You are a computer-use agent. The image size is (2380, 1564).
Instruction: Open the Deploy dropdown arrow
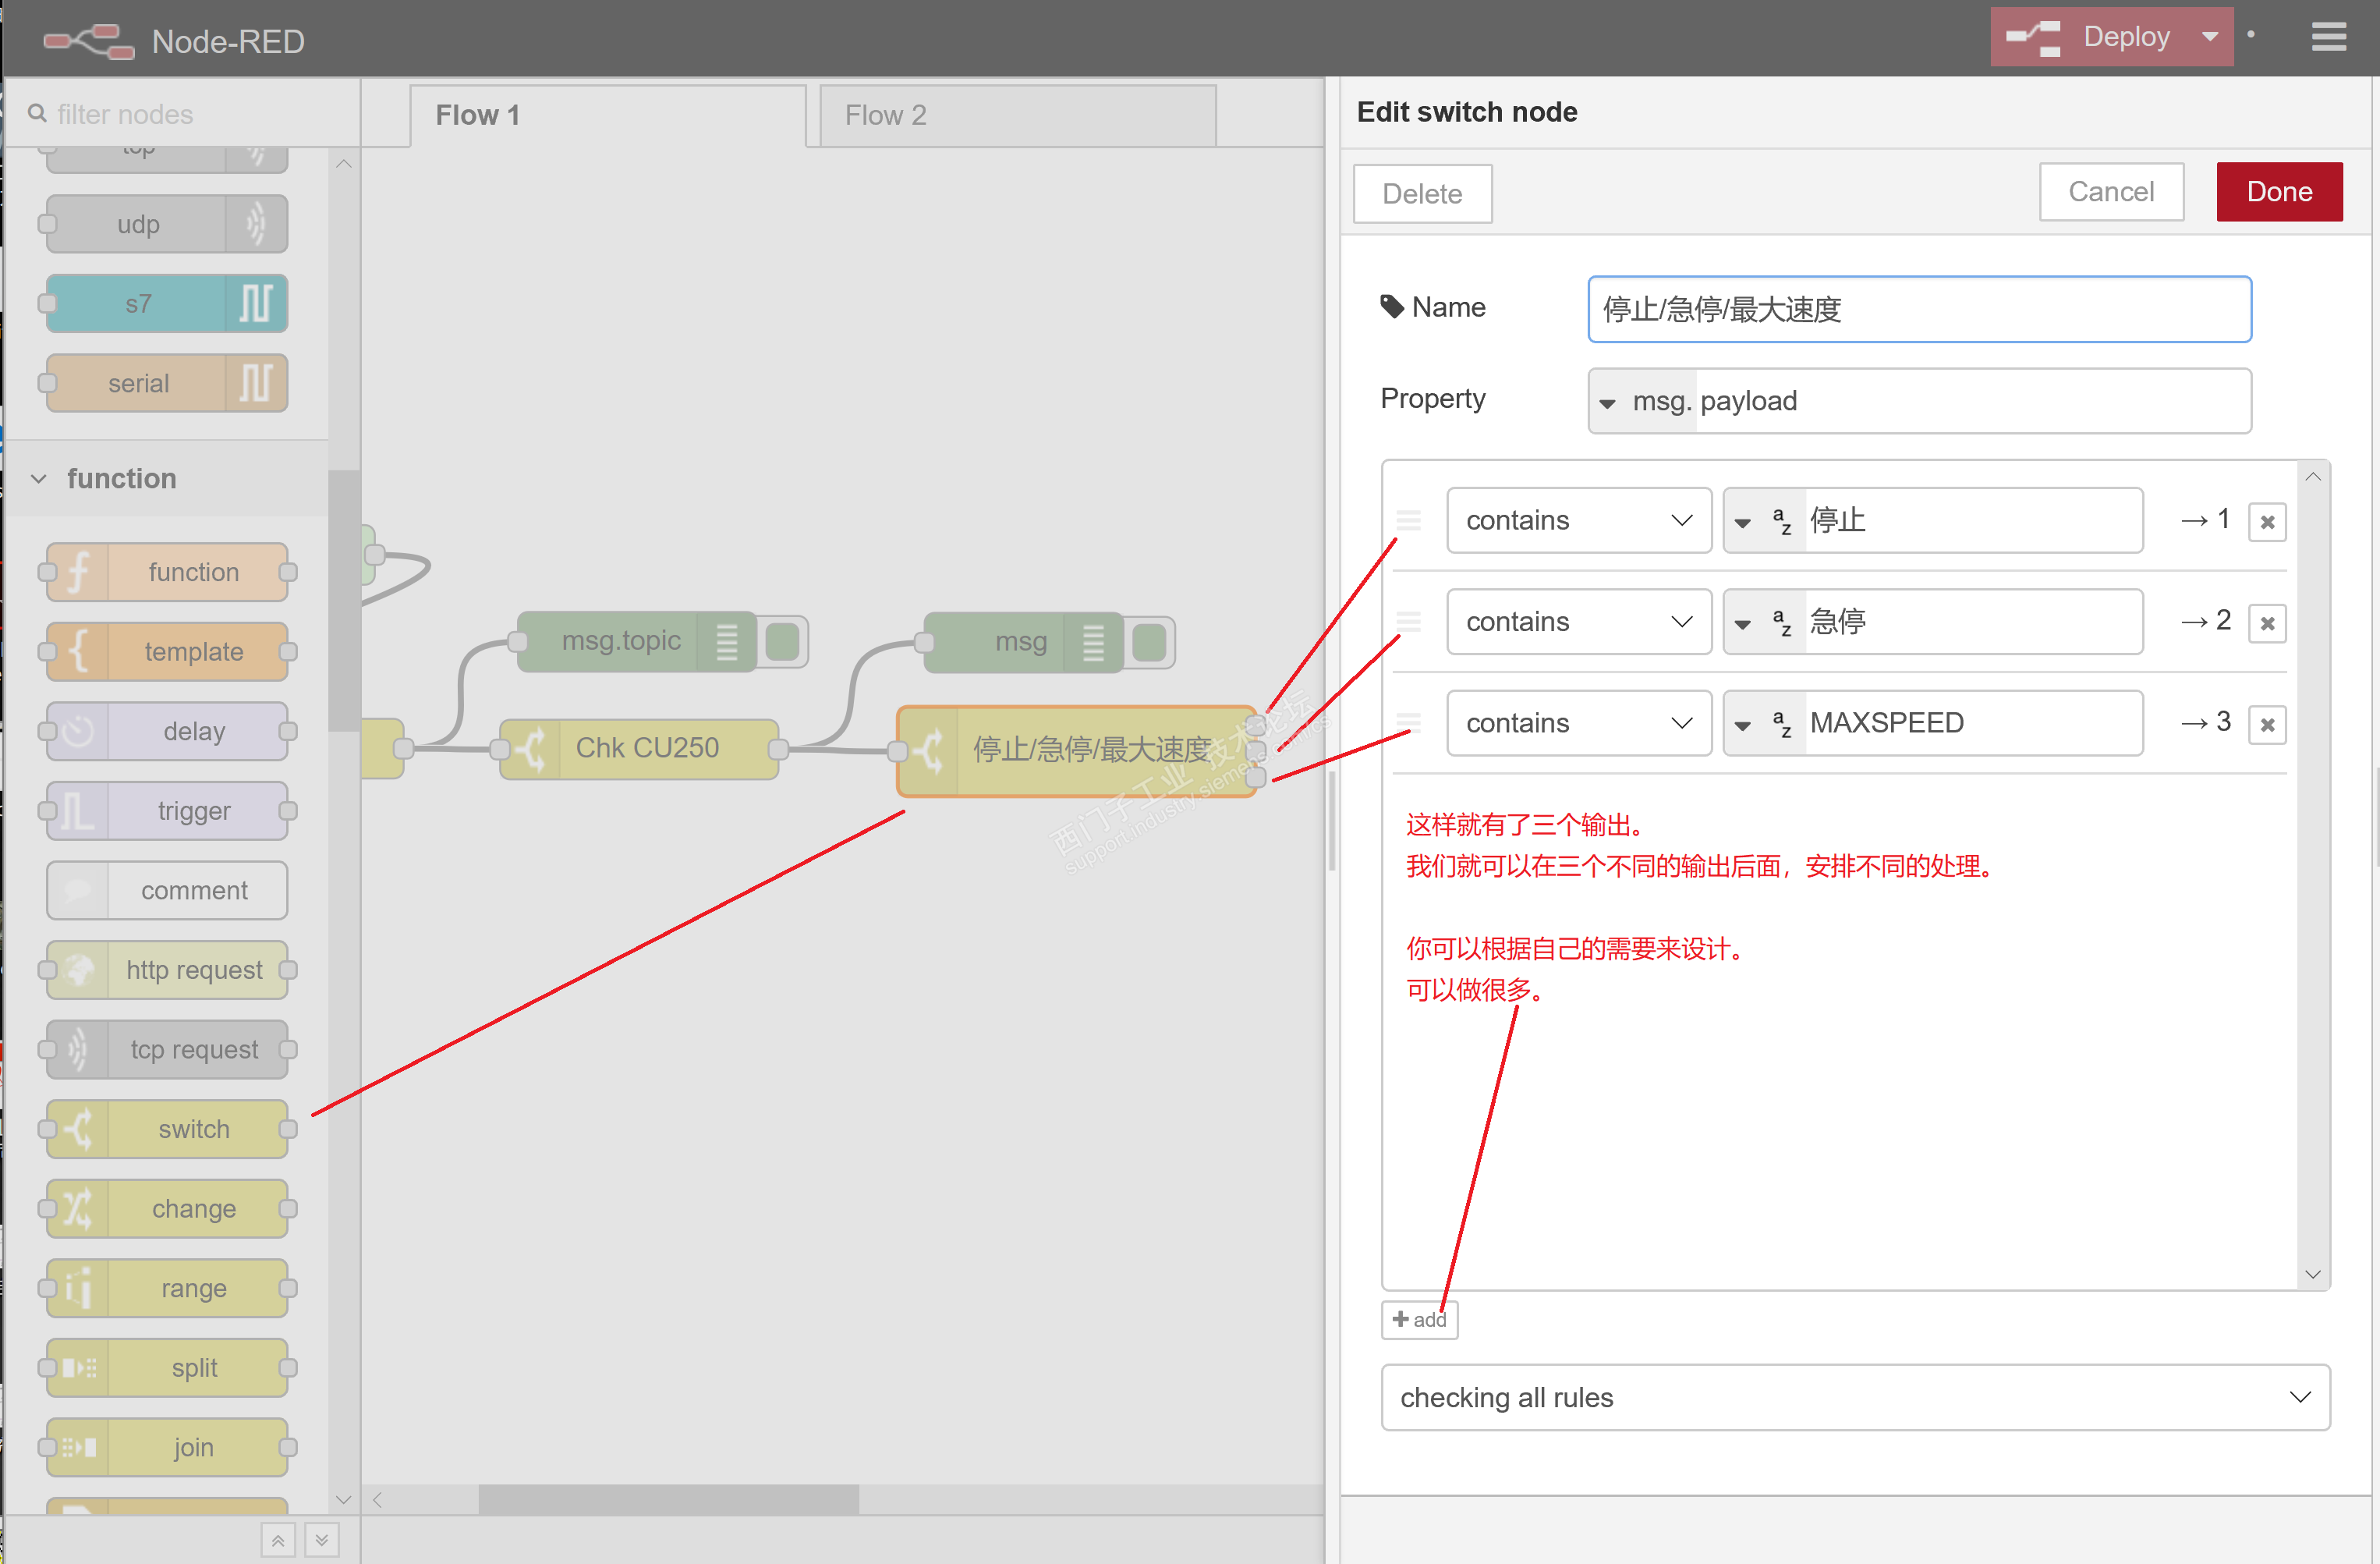coord(2209,37)
